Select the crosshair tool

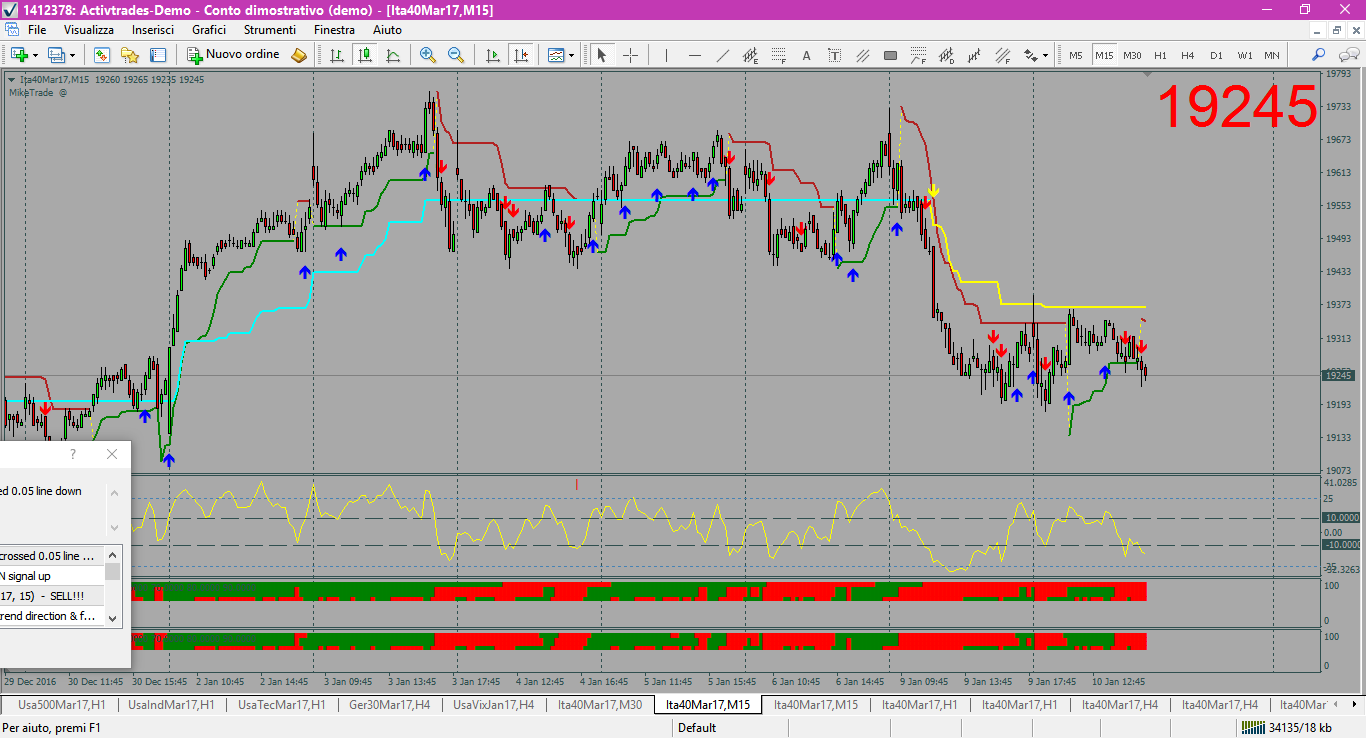[631, 55]
